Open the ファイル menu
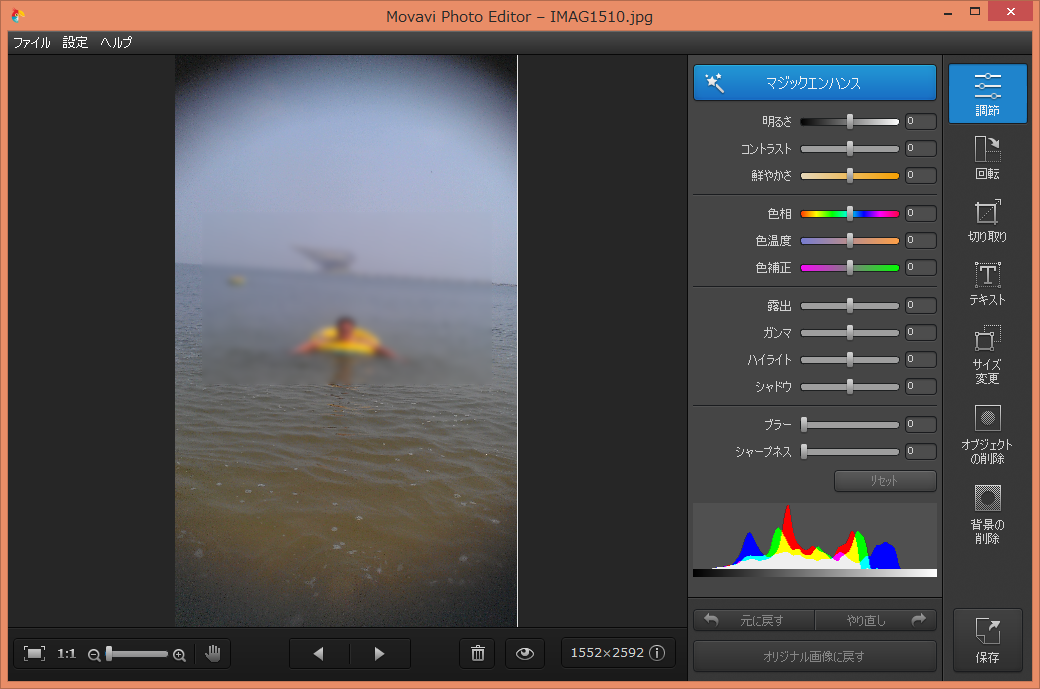Image resolution: width=1040 pixels, height=689 pixels. pyautogui.click(x=32, y=42)
